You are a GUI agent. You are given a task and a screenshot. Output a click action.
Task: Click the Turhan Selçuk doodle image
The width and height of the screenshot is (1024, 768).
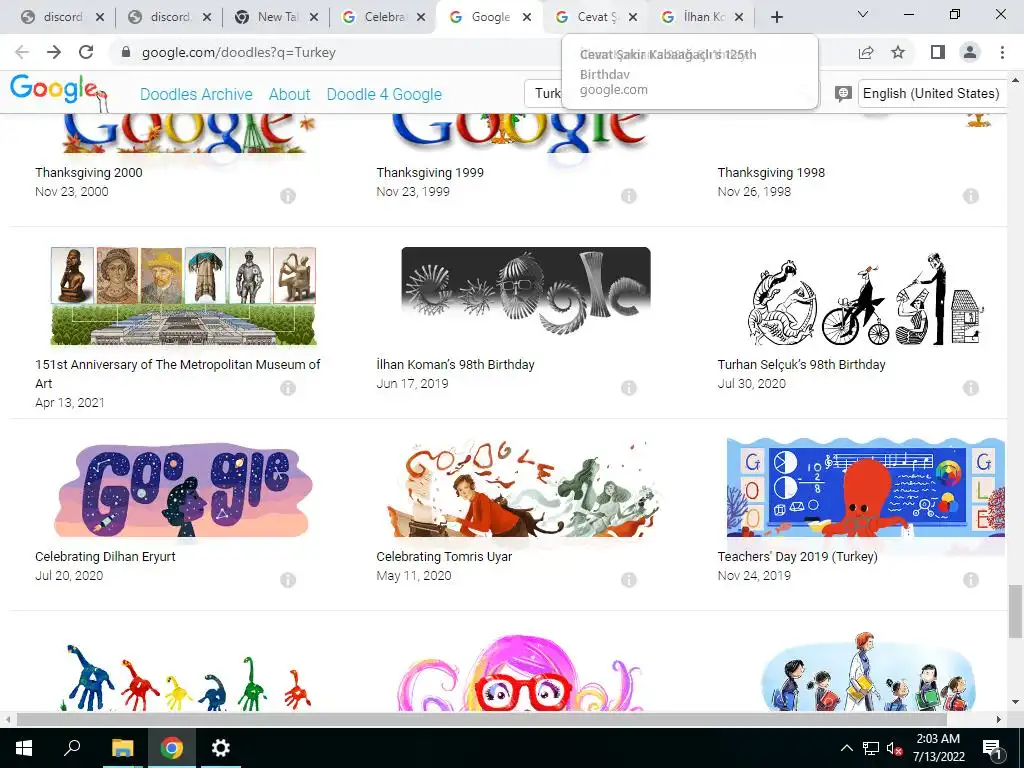click(864, 300)
